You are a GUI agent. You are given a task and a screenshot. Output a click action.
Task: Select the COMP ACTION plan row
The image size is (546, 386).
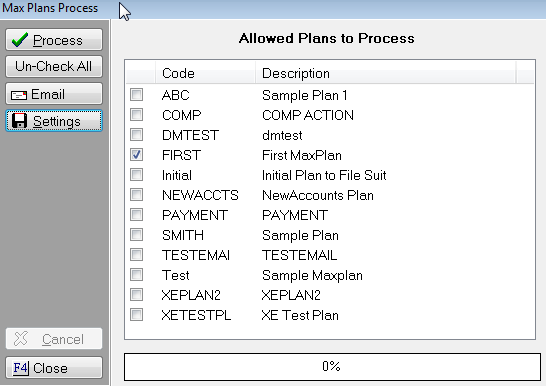coord(329,115)
